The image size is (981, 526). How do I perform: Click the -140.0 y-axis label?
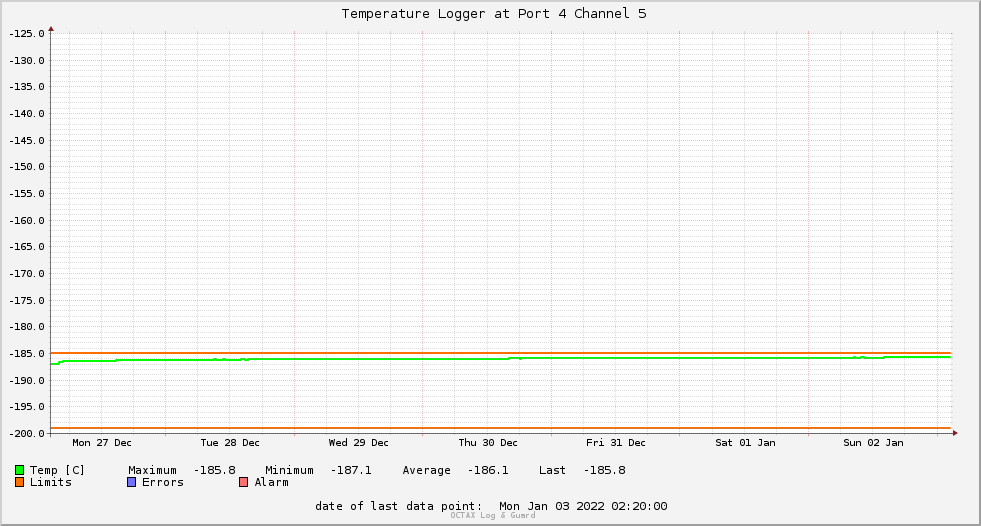point(27,114)
